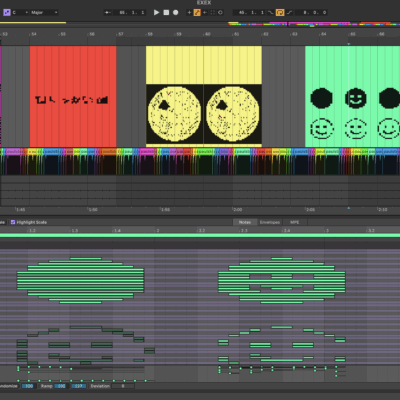
Task: Select the left yellow circle clip
Action: tap(175, 96)
